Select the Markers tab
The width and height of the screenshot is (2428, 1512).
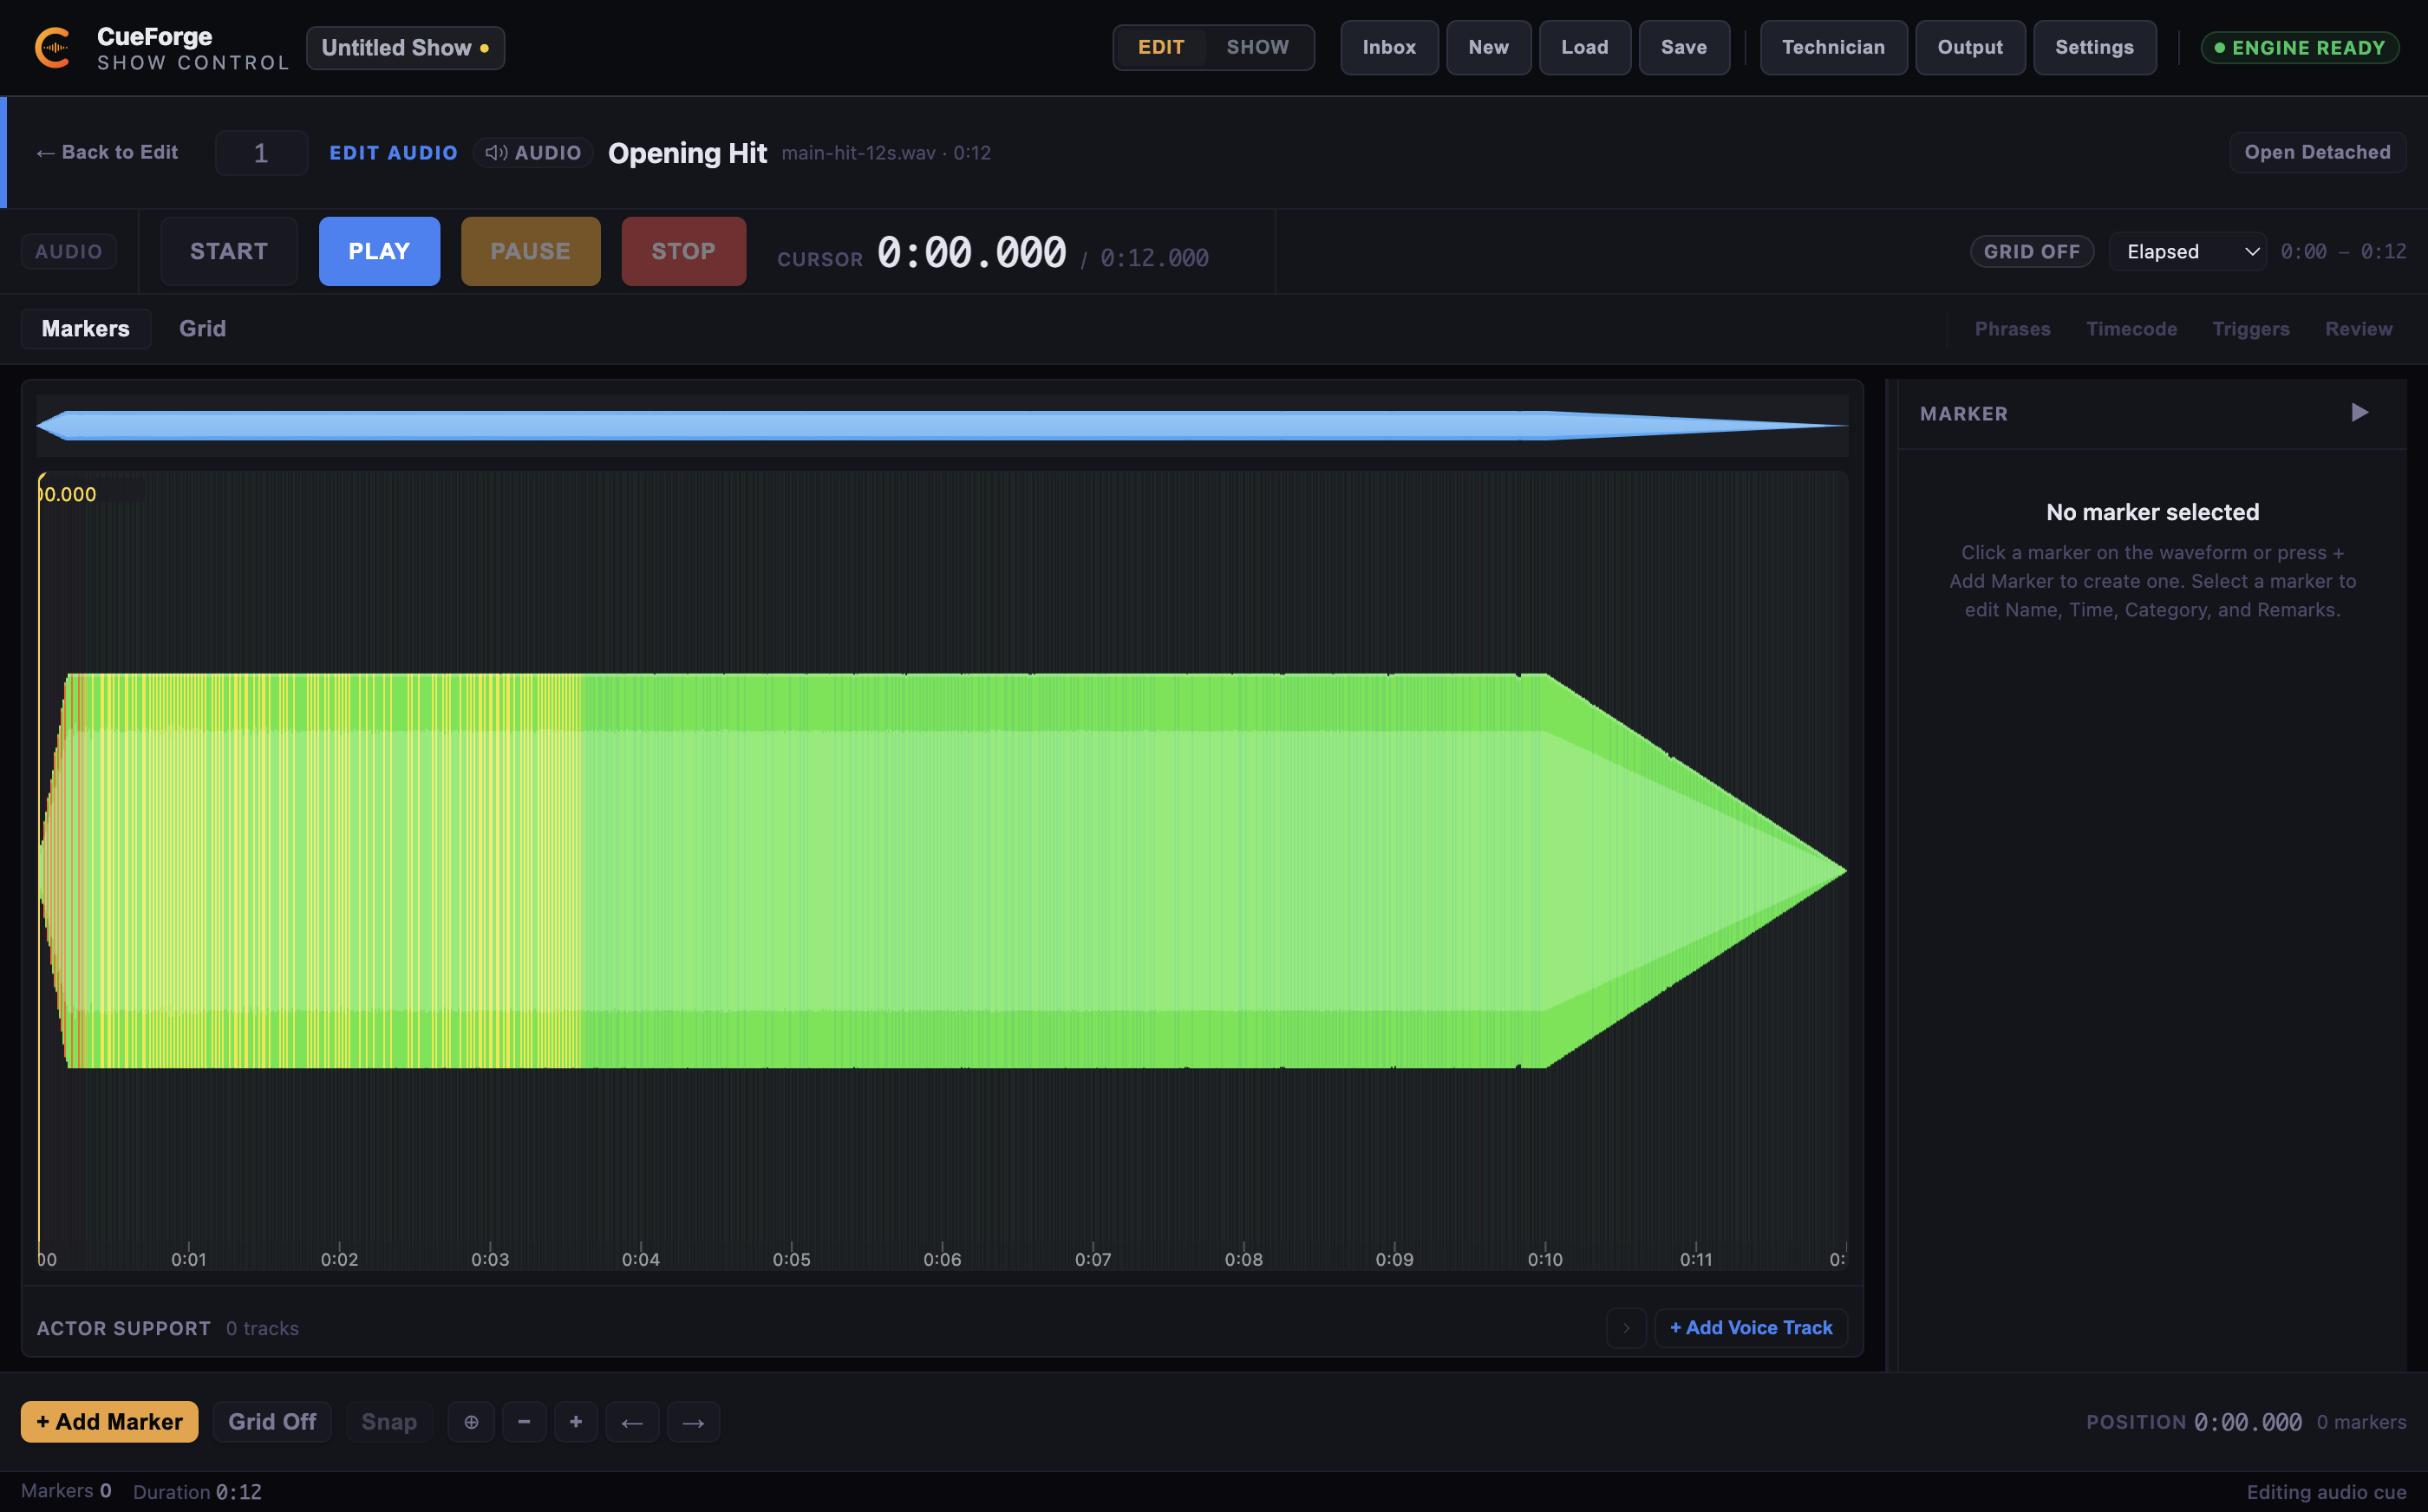[x=86, y=329]
